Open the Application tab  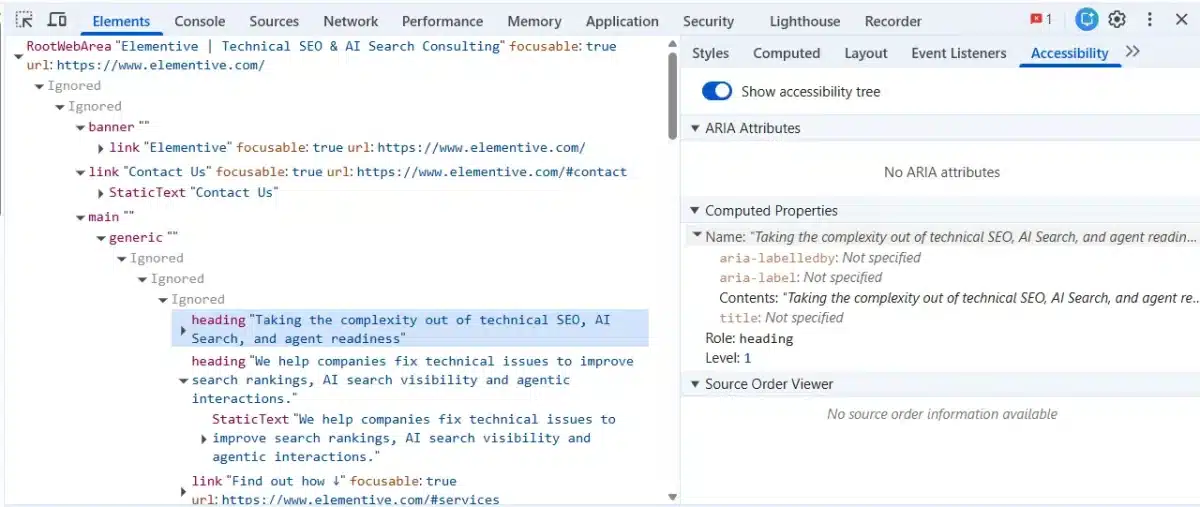coord(622,21)
